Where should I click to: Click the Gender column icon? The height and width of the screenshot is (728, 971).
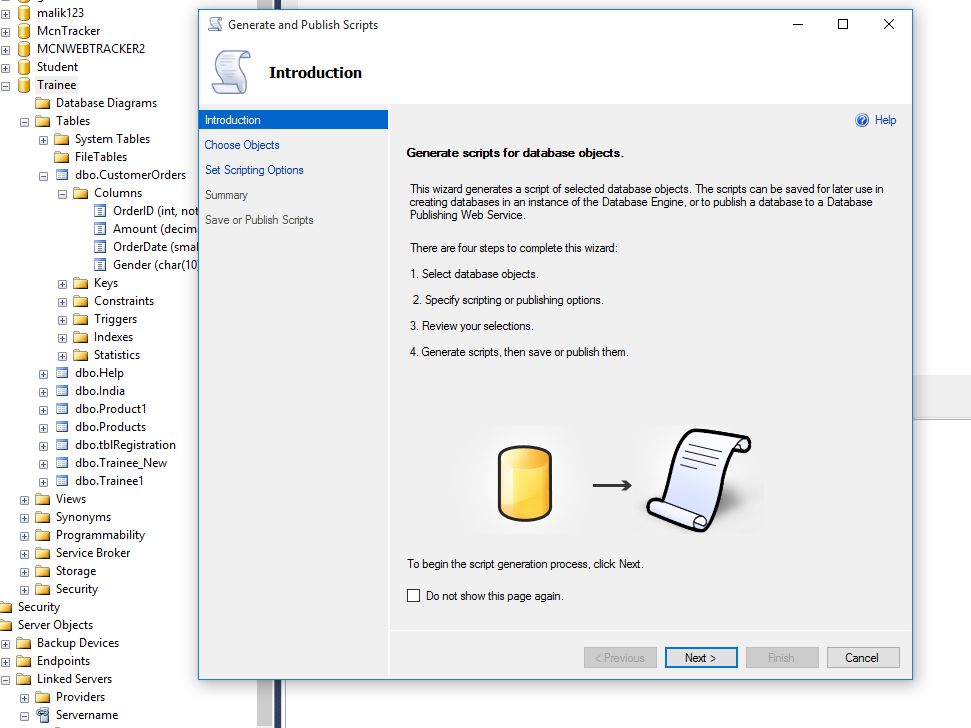click(x=100, y=265)
